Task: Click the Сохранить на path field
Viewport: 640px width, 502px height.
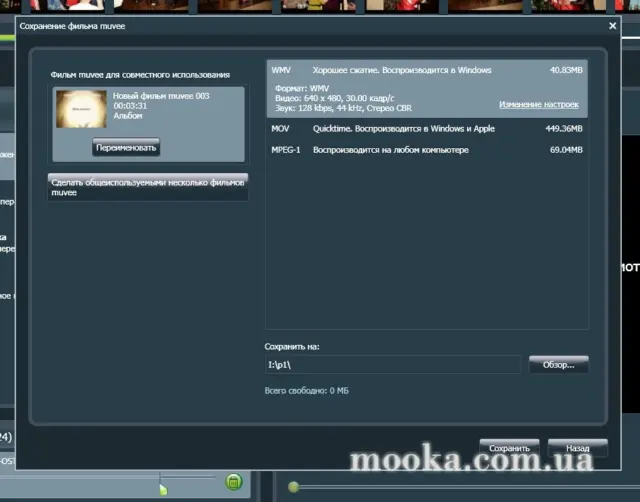Action: pyautogui.click(x=393, y=364)
